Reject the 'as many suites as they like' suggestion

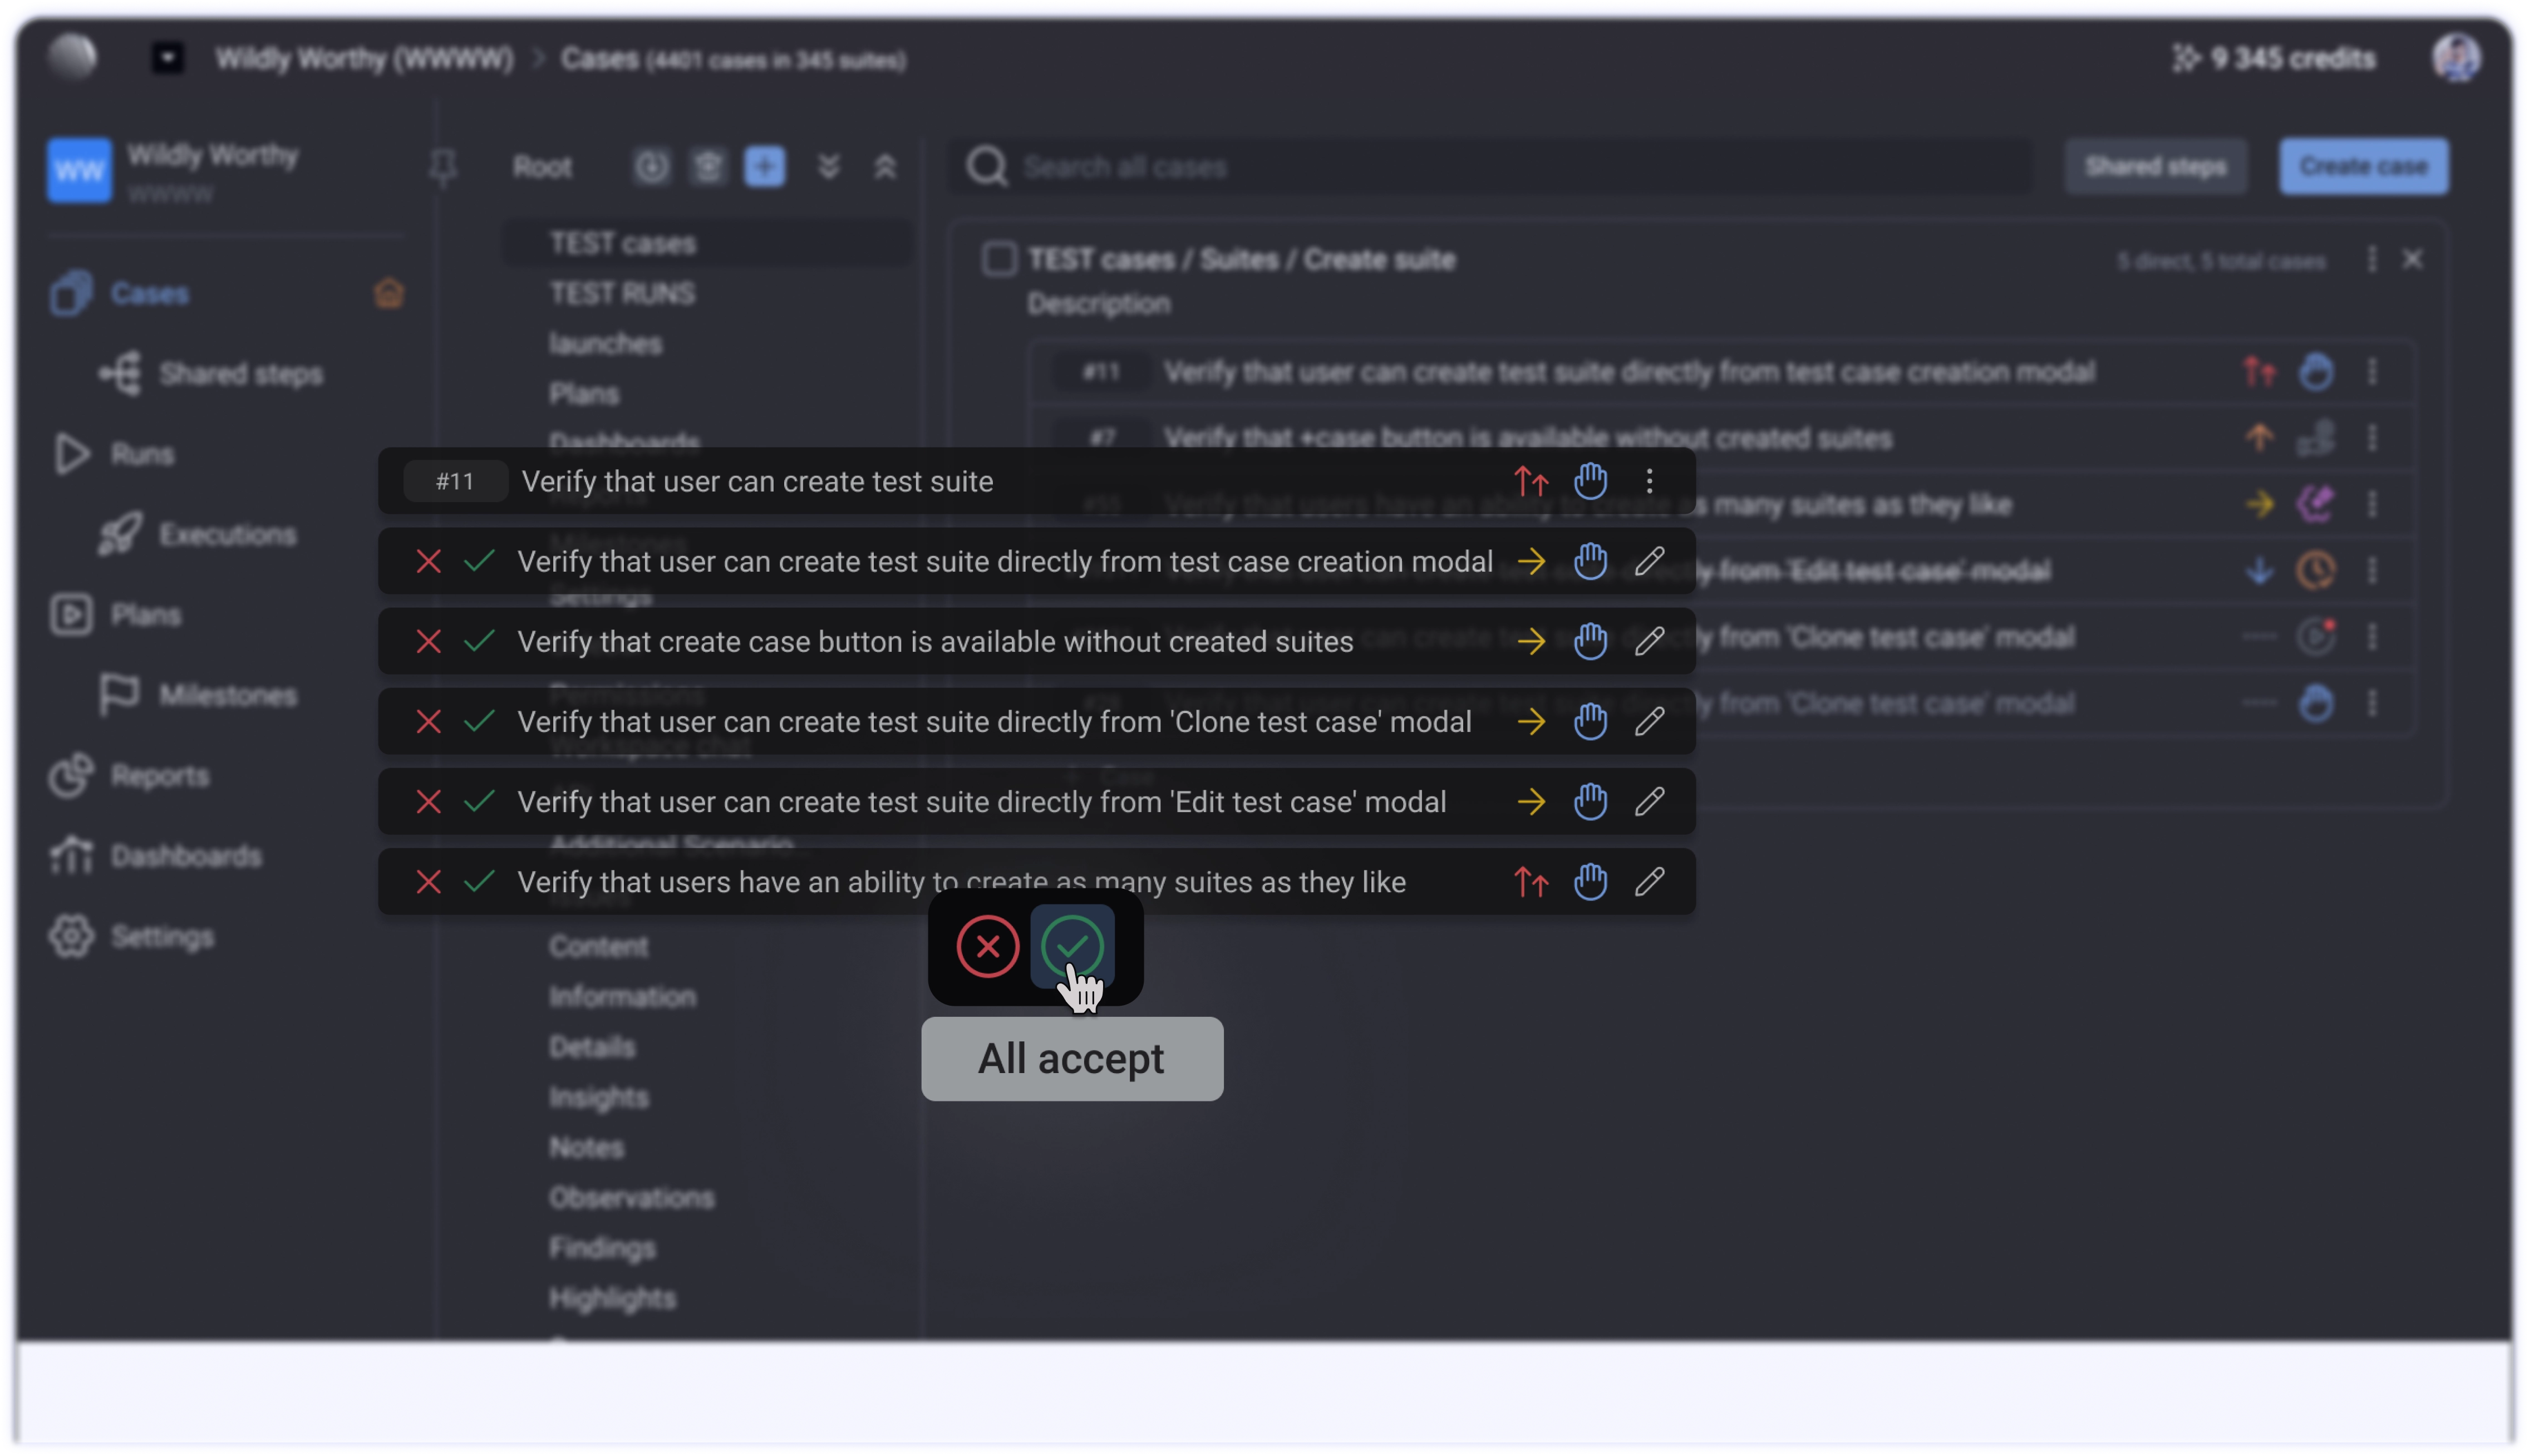coord(428,882)
